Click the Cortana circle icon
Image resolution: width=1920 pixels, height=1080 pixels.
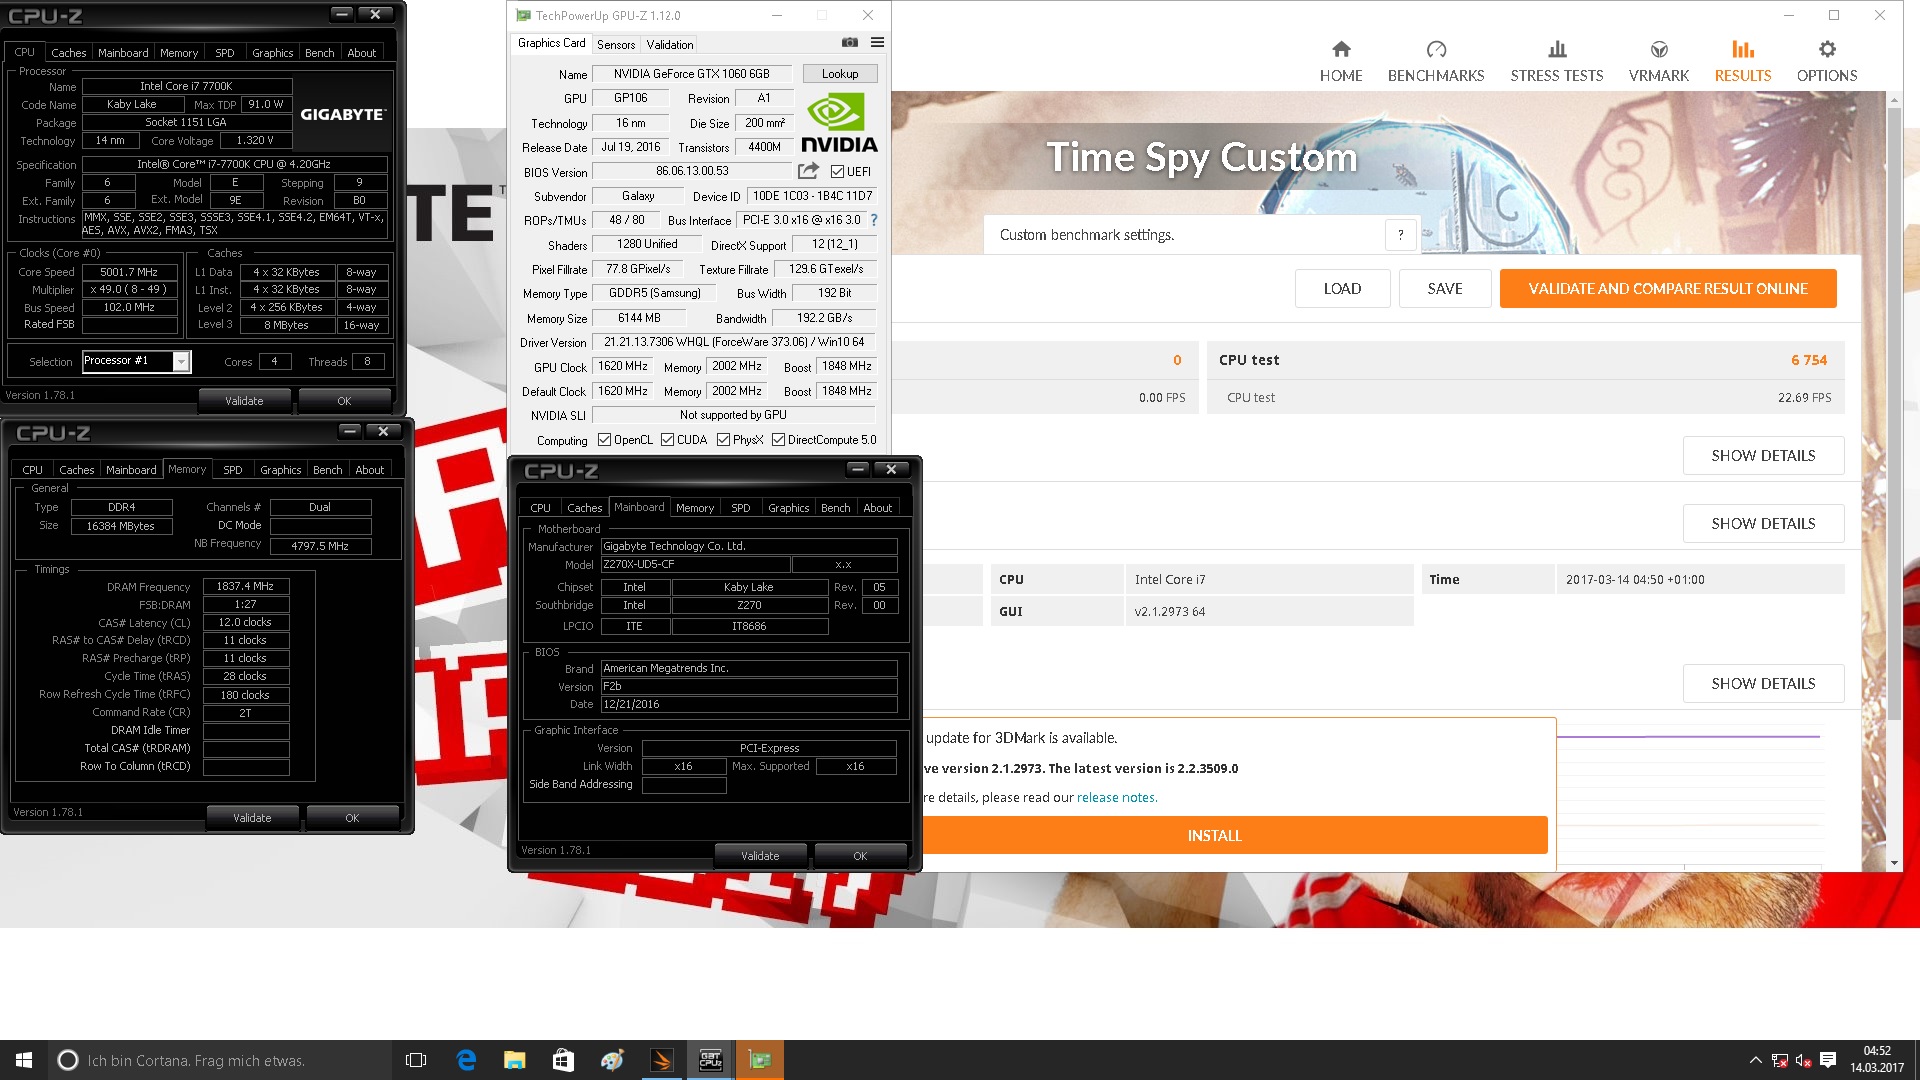point(67,1060)
